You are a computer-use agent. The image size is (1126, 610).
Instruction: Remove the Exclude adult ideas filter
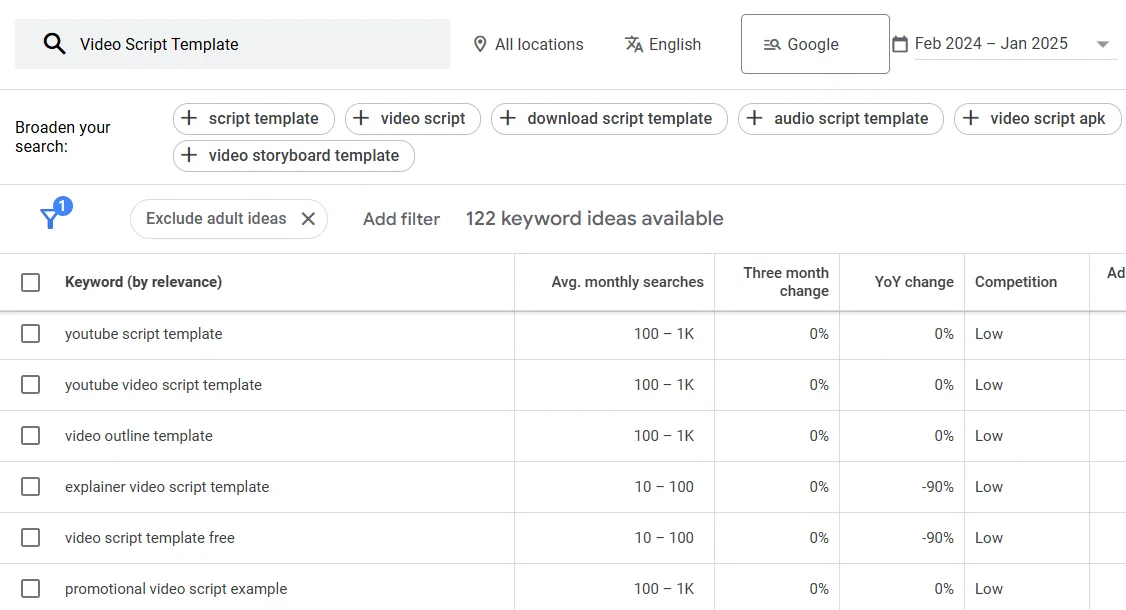pyautogui.click(x=308, y=219)
